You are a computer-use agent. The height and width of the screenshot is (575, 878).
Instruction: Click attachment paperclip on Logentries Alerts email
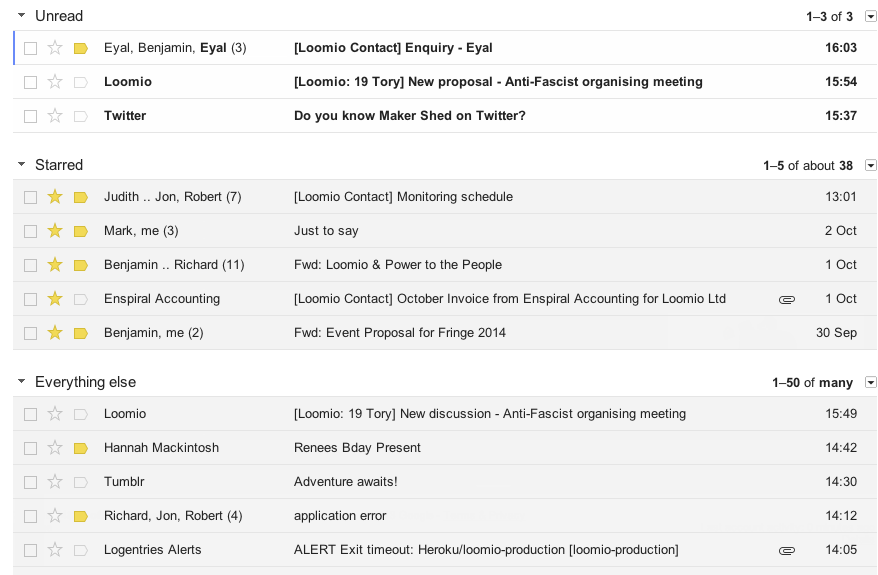click(787, 550)
